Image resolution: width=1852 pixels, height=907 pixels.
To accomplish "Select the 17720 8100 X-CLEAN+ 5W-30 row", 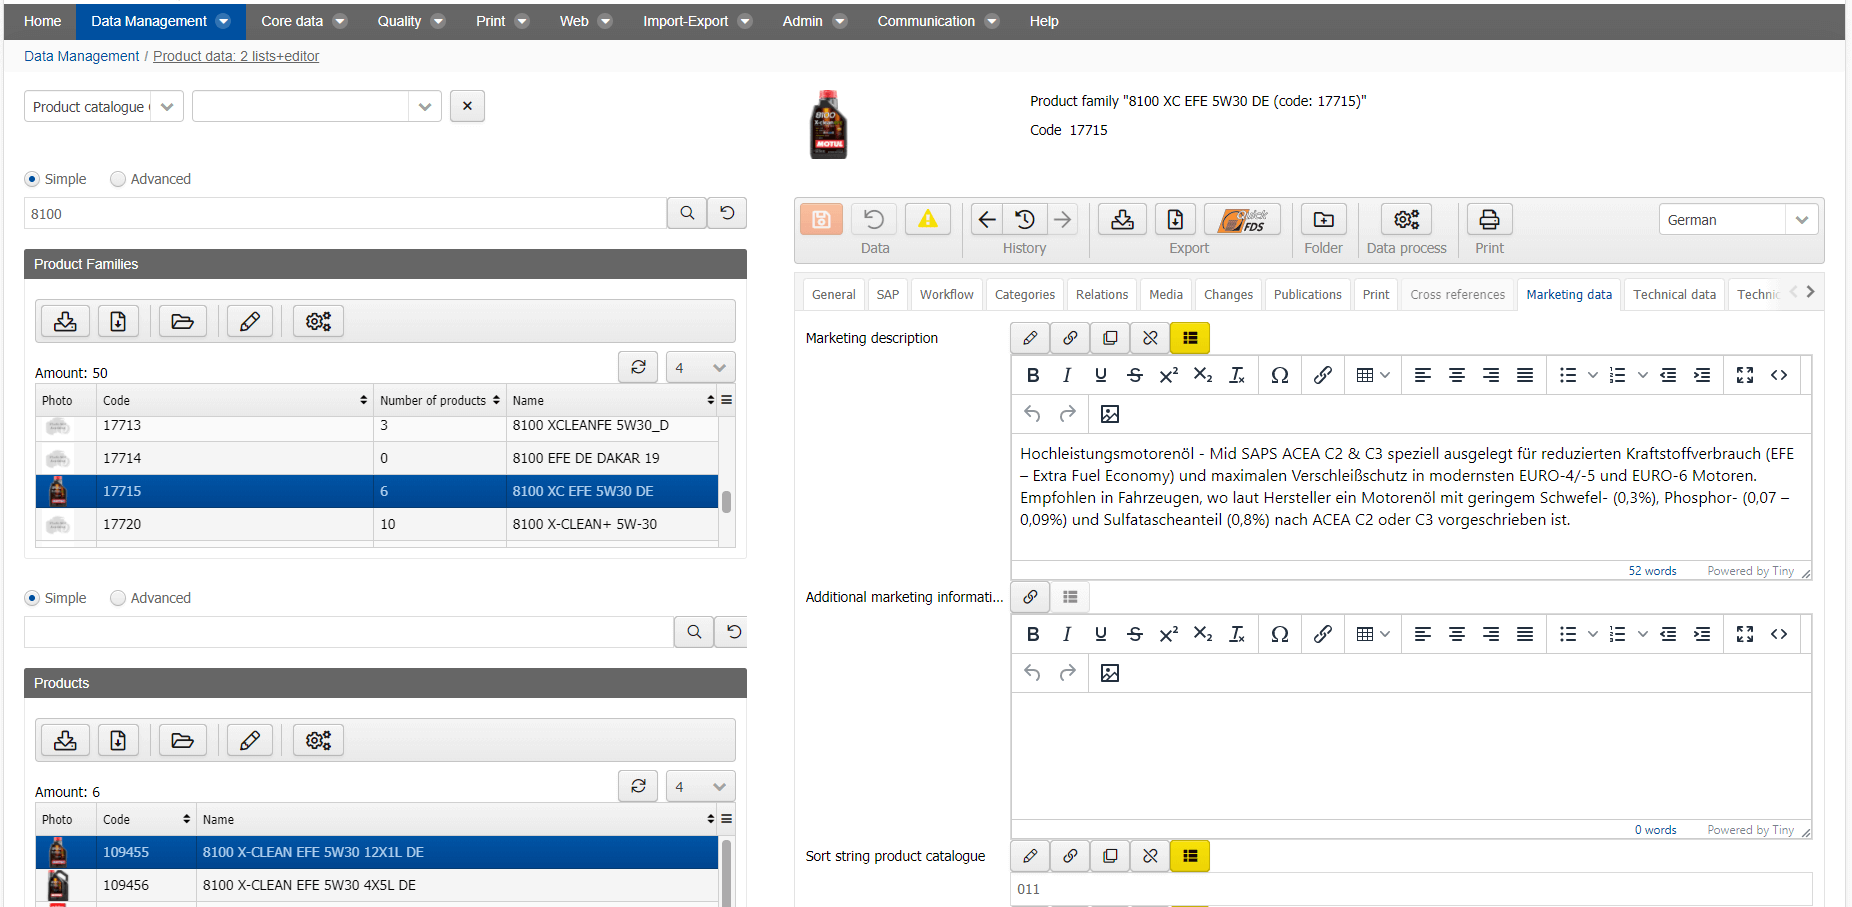I will point(377,524).
